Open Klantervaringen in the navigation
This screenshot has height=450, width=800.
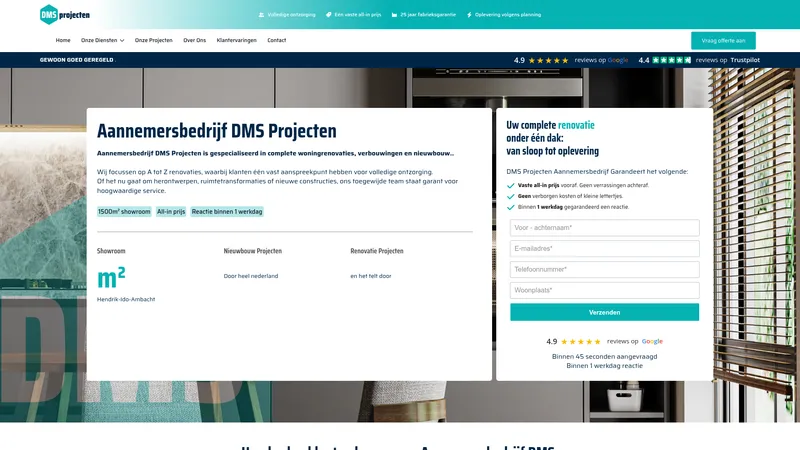(236, 40)
